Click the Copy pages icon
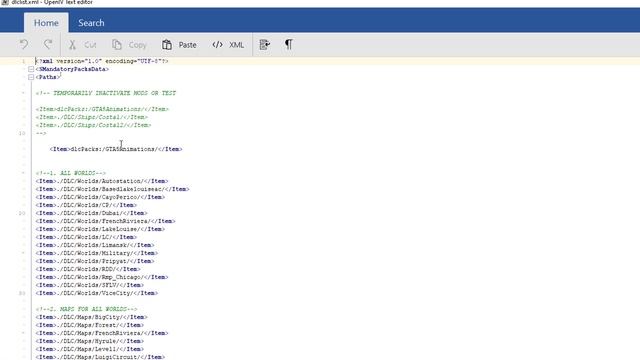This screenshot has width=640, height=360. 117,44
